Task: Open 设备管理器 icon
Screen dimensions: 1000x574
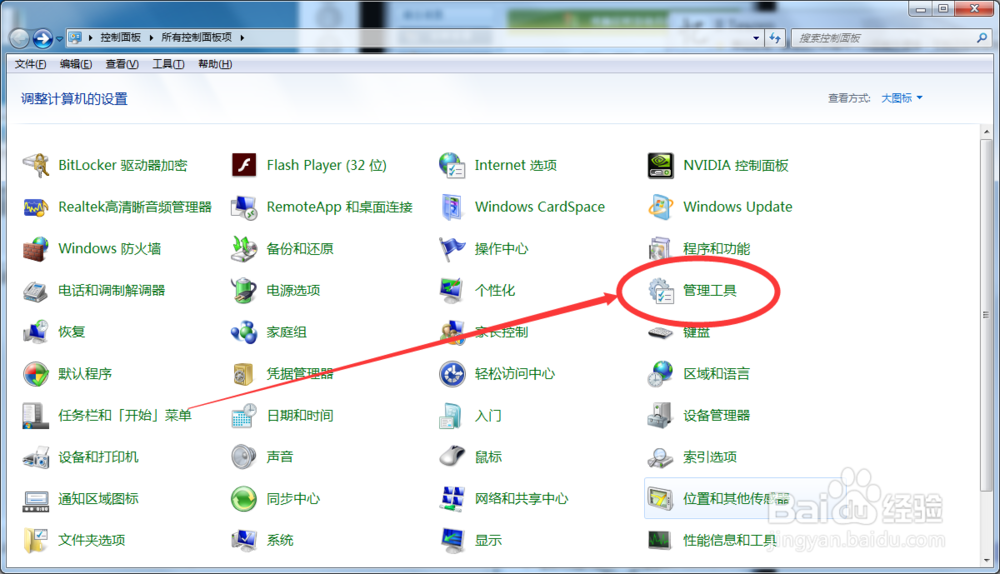Action: click(x=660, y=416)
